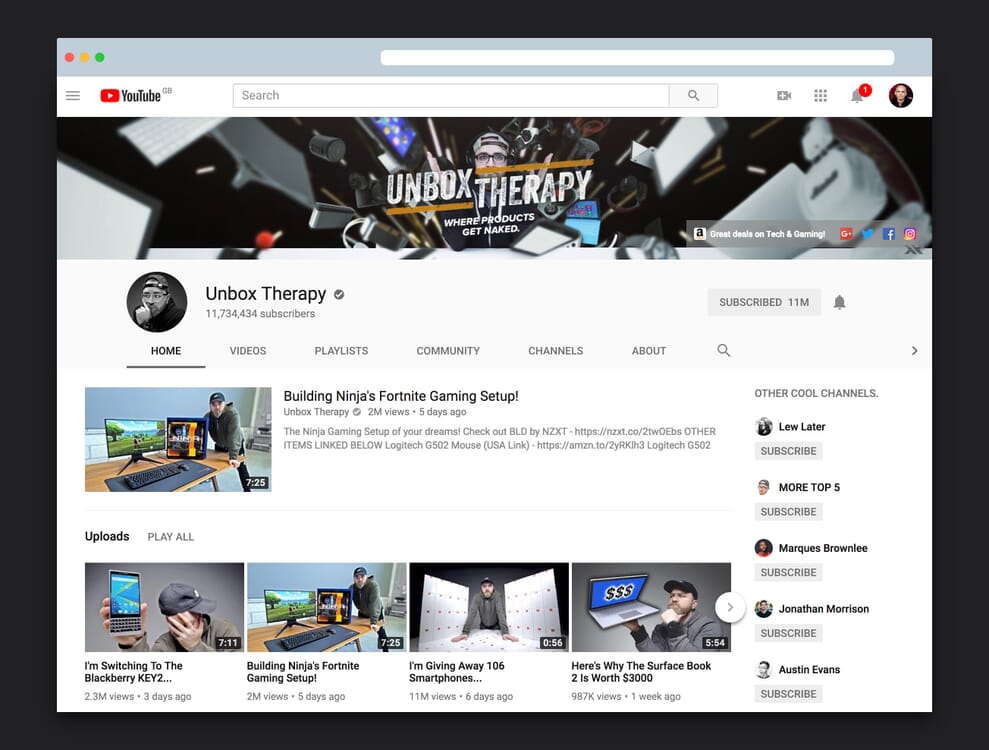Open the upload video camera icon

(784, 95)
